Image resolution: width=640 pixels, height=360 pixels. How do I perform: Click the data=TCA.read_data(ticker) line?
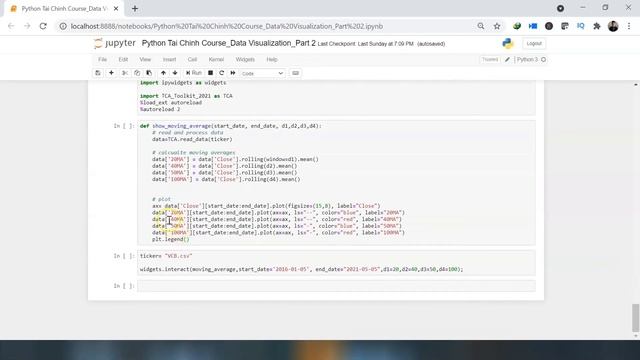pos(192,139)
